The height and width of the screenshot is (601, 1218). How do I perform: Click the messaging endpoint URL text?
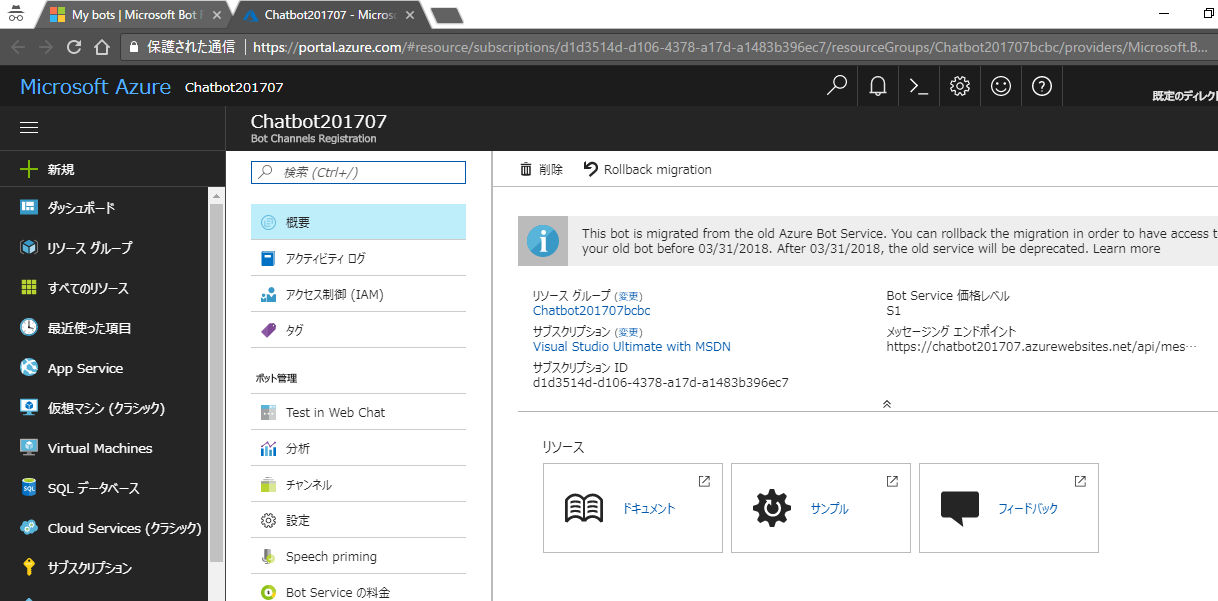click(1041, 347)
